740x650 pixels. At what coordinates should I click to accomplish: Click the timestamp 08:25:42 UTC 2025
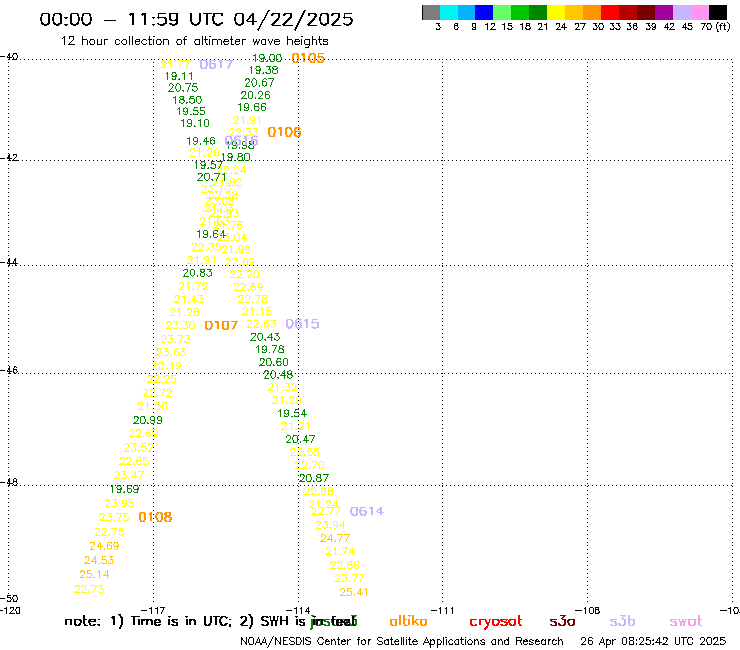(674, 641)
